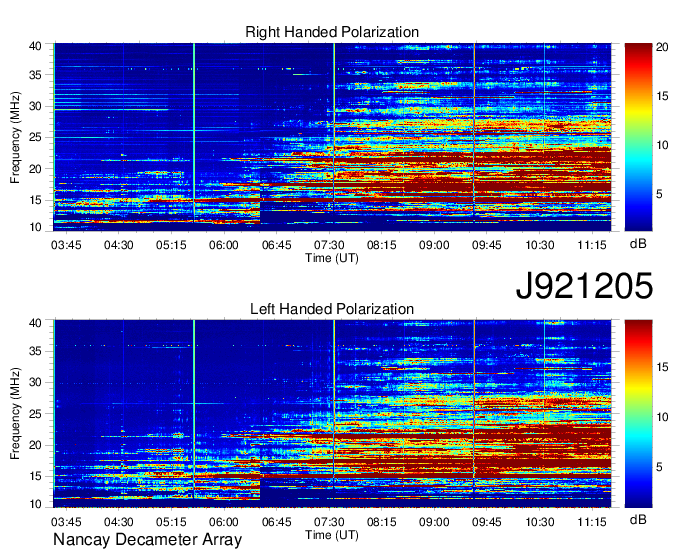Screen dimensions: 680x552
Task: Click 20 MHz tick on Left Handed frequency axis
Action: (35, 445)
